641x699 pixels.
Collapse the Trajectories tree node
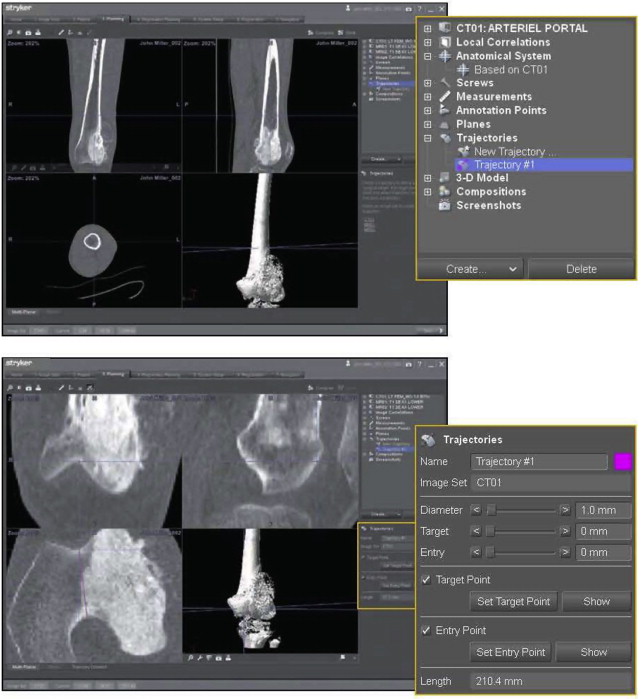pos(428,138)
